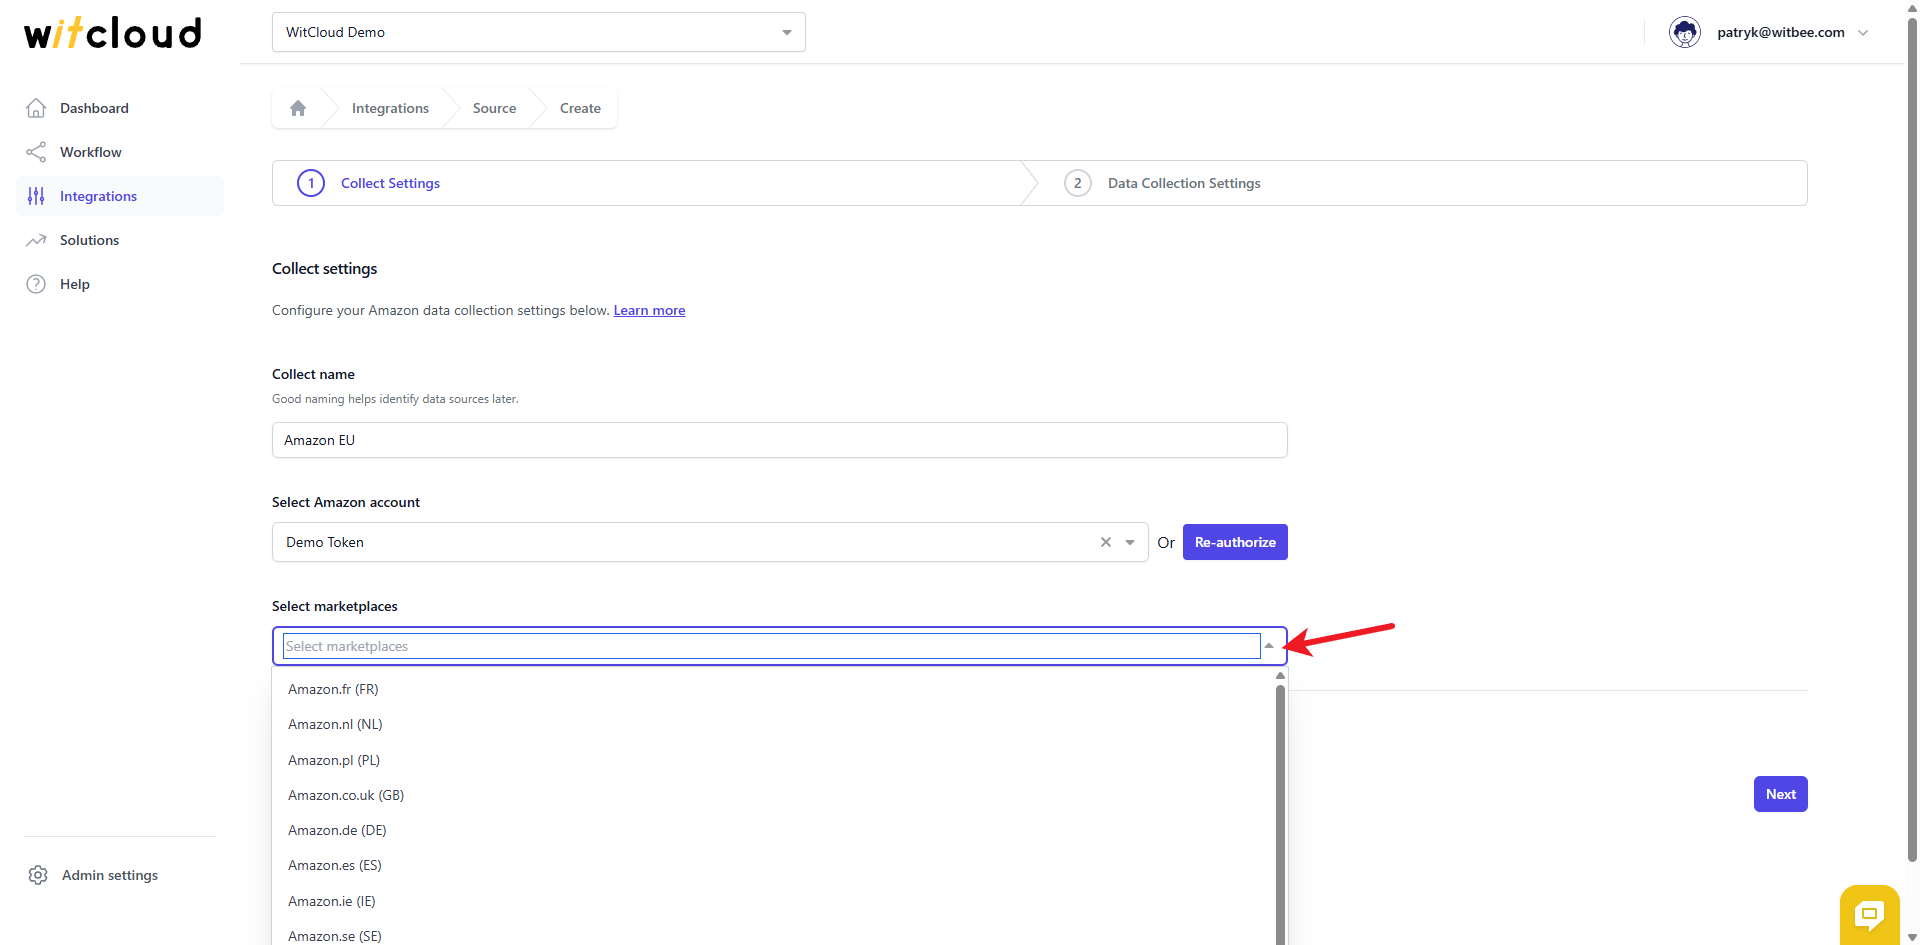Clear the Demo Token account selection
1920x945 pixels.
pyautogui.click(x=1106, y=542)
